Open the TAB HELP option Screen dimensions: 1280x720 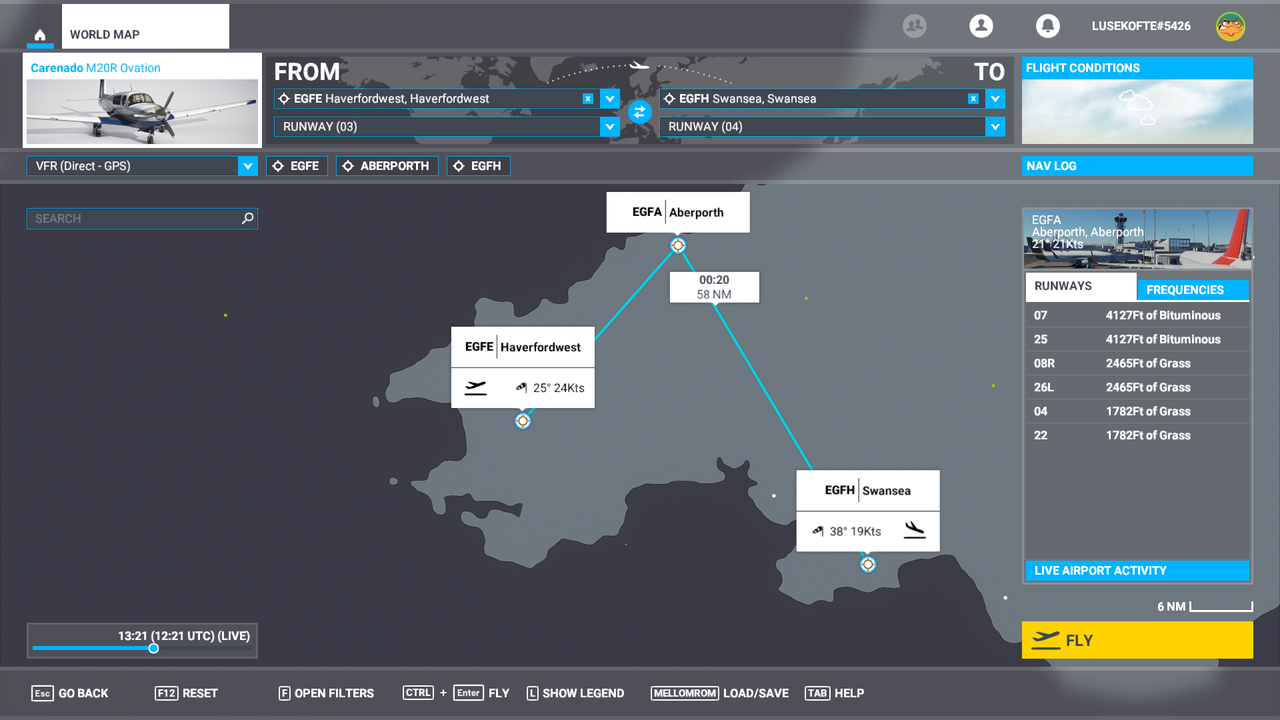tap(835, 693)
